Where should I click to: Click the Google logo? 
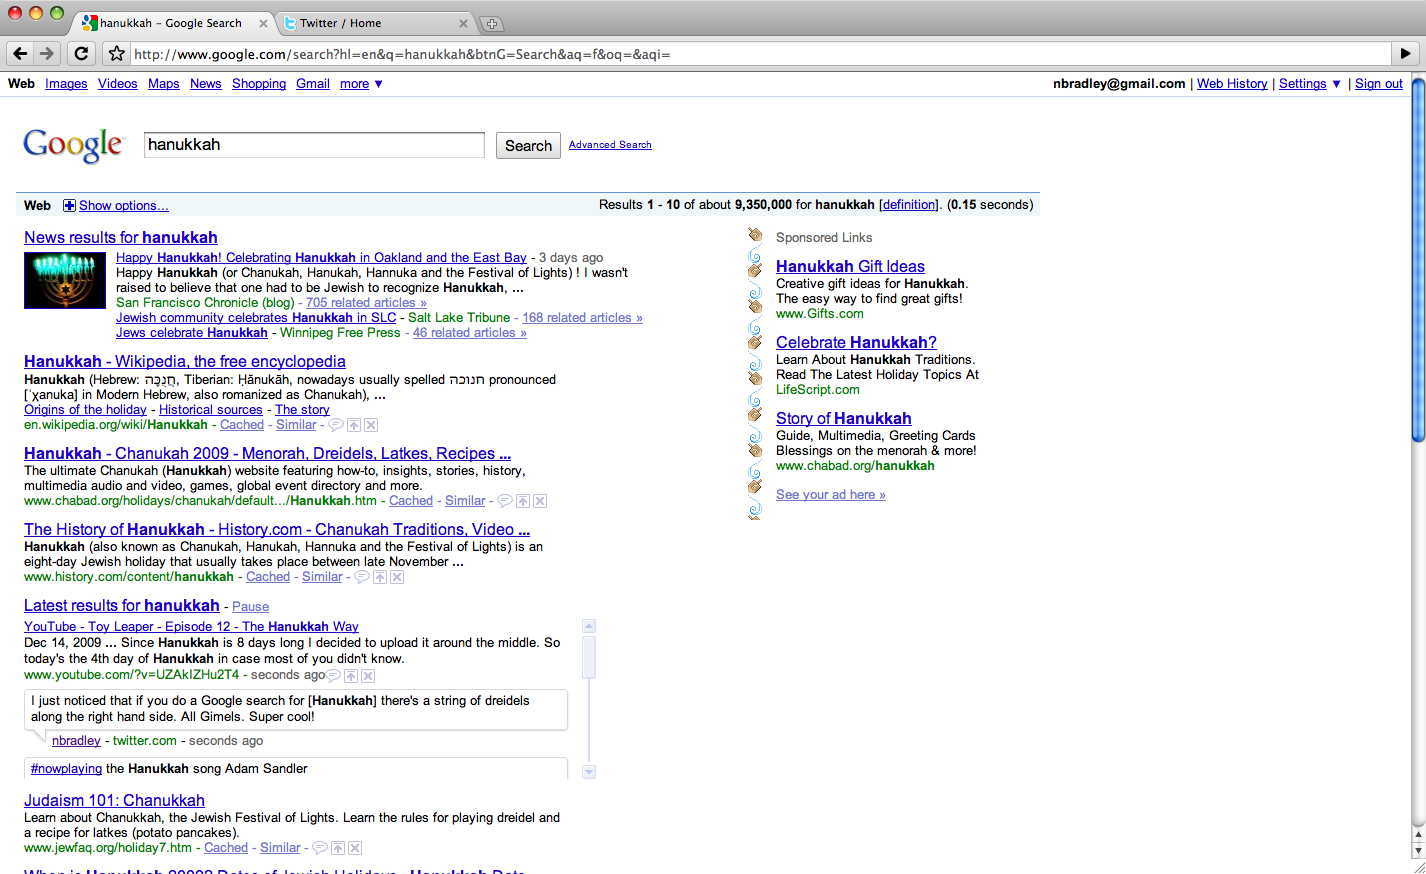(73, 145)
